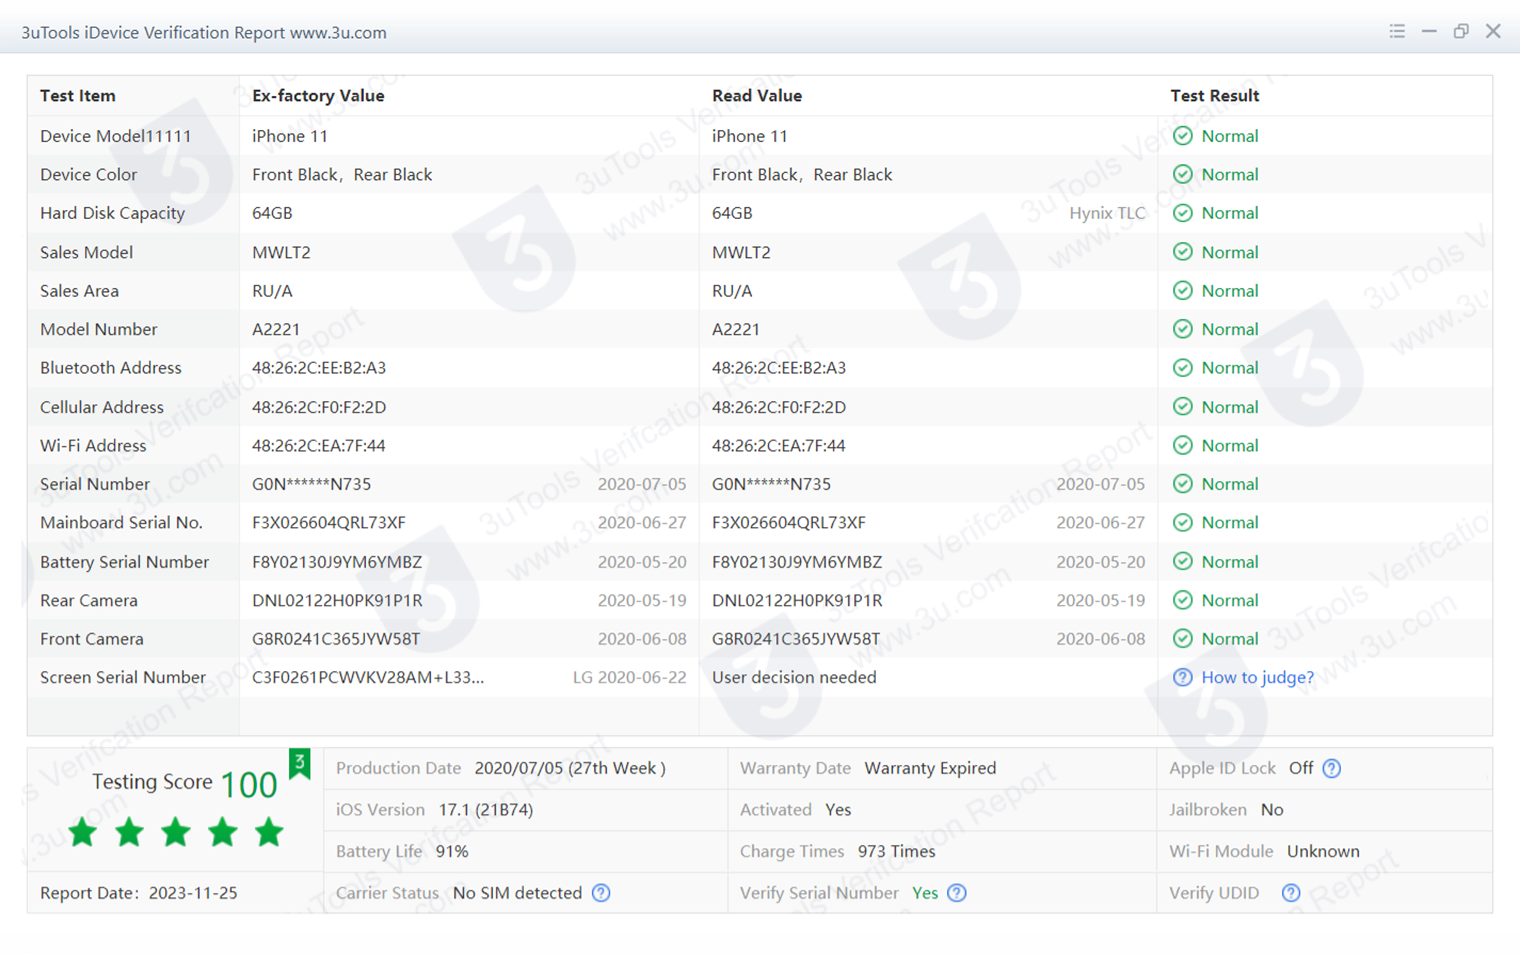
Task: Click the green Yes next to Verify Serial Number
Action: pyautogui.click(x=925, y=893)
